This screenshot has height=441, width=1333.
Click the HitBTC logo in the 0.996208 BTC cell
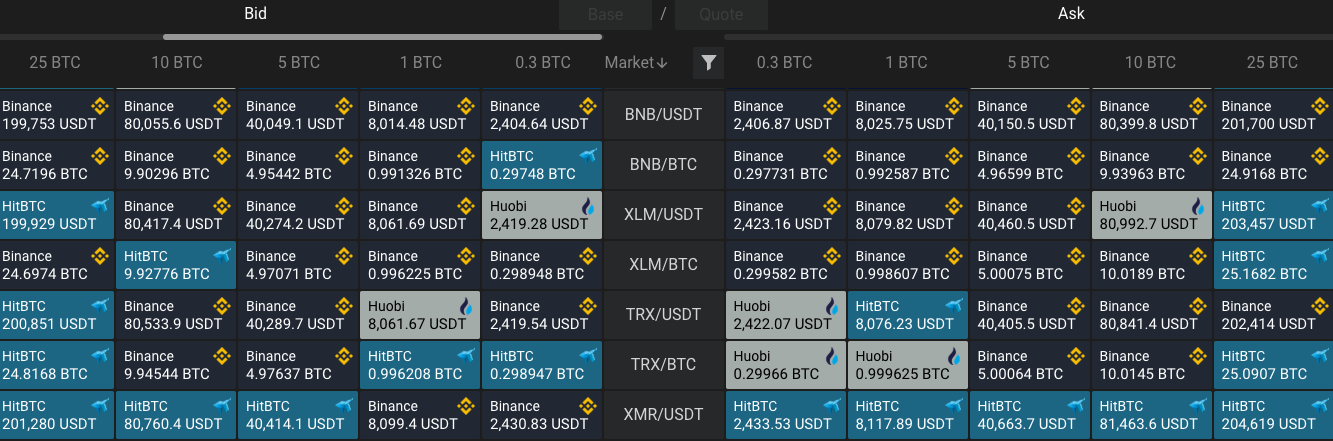[466, 356]
